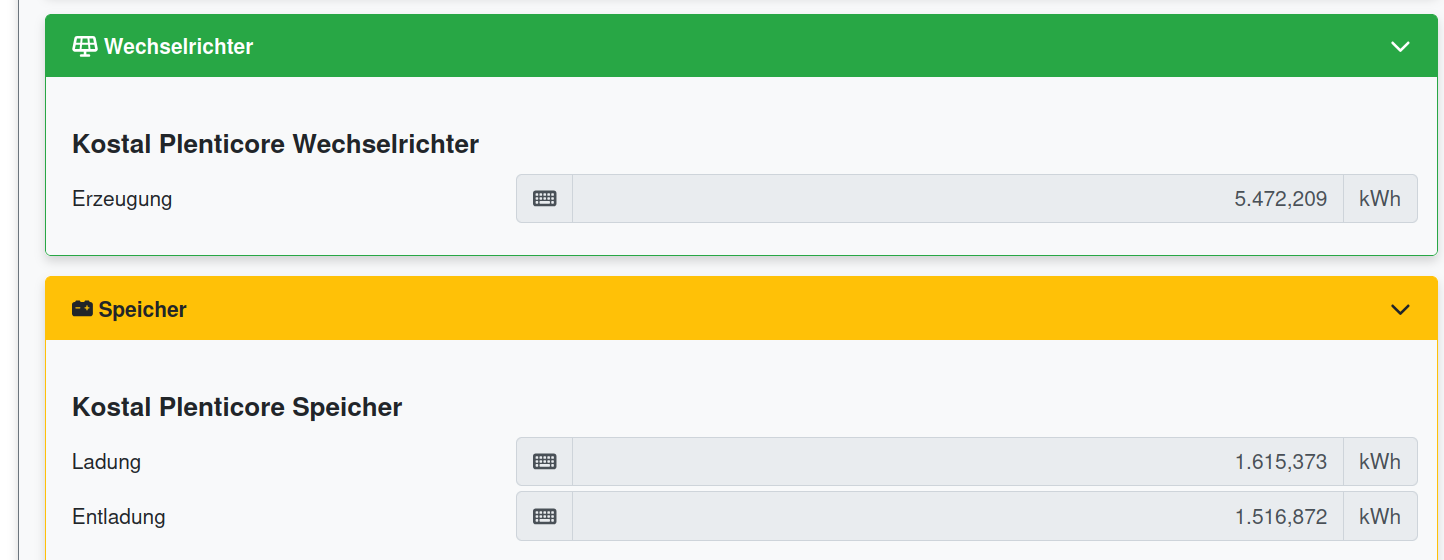The width and height of the screenshot is (1444, 560).
Task: Collapse the Wechselrichter section chevron
Action: click(x=1400, y=47)
